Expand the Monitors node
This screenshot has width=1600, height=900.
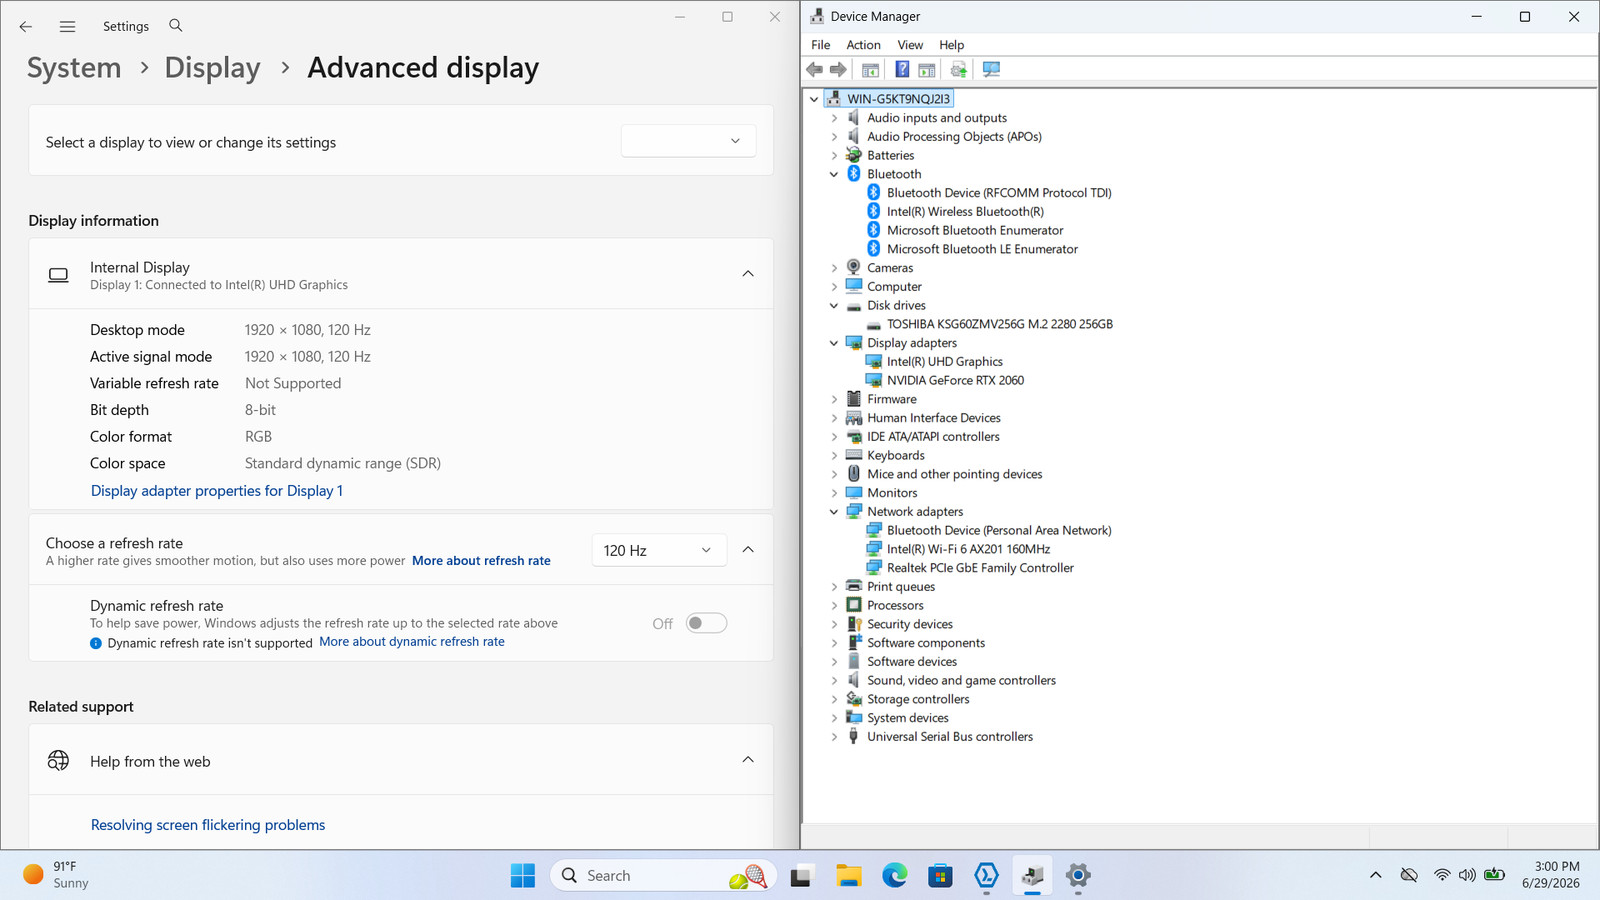(834, 493)
